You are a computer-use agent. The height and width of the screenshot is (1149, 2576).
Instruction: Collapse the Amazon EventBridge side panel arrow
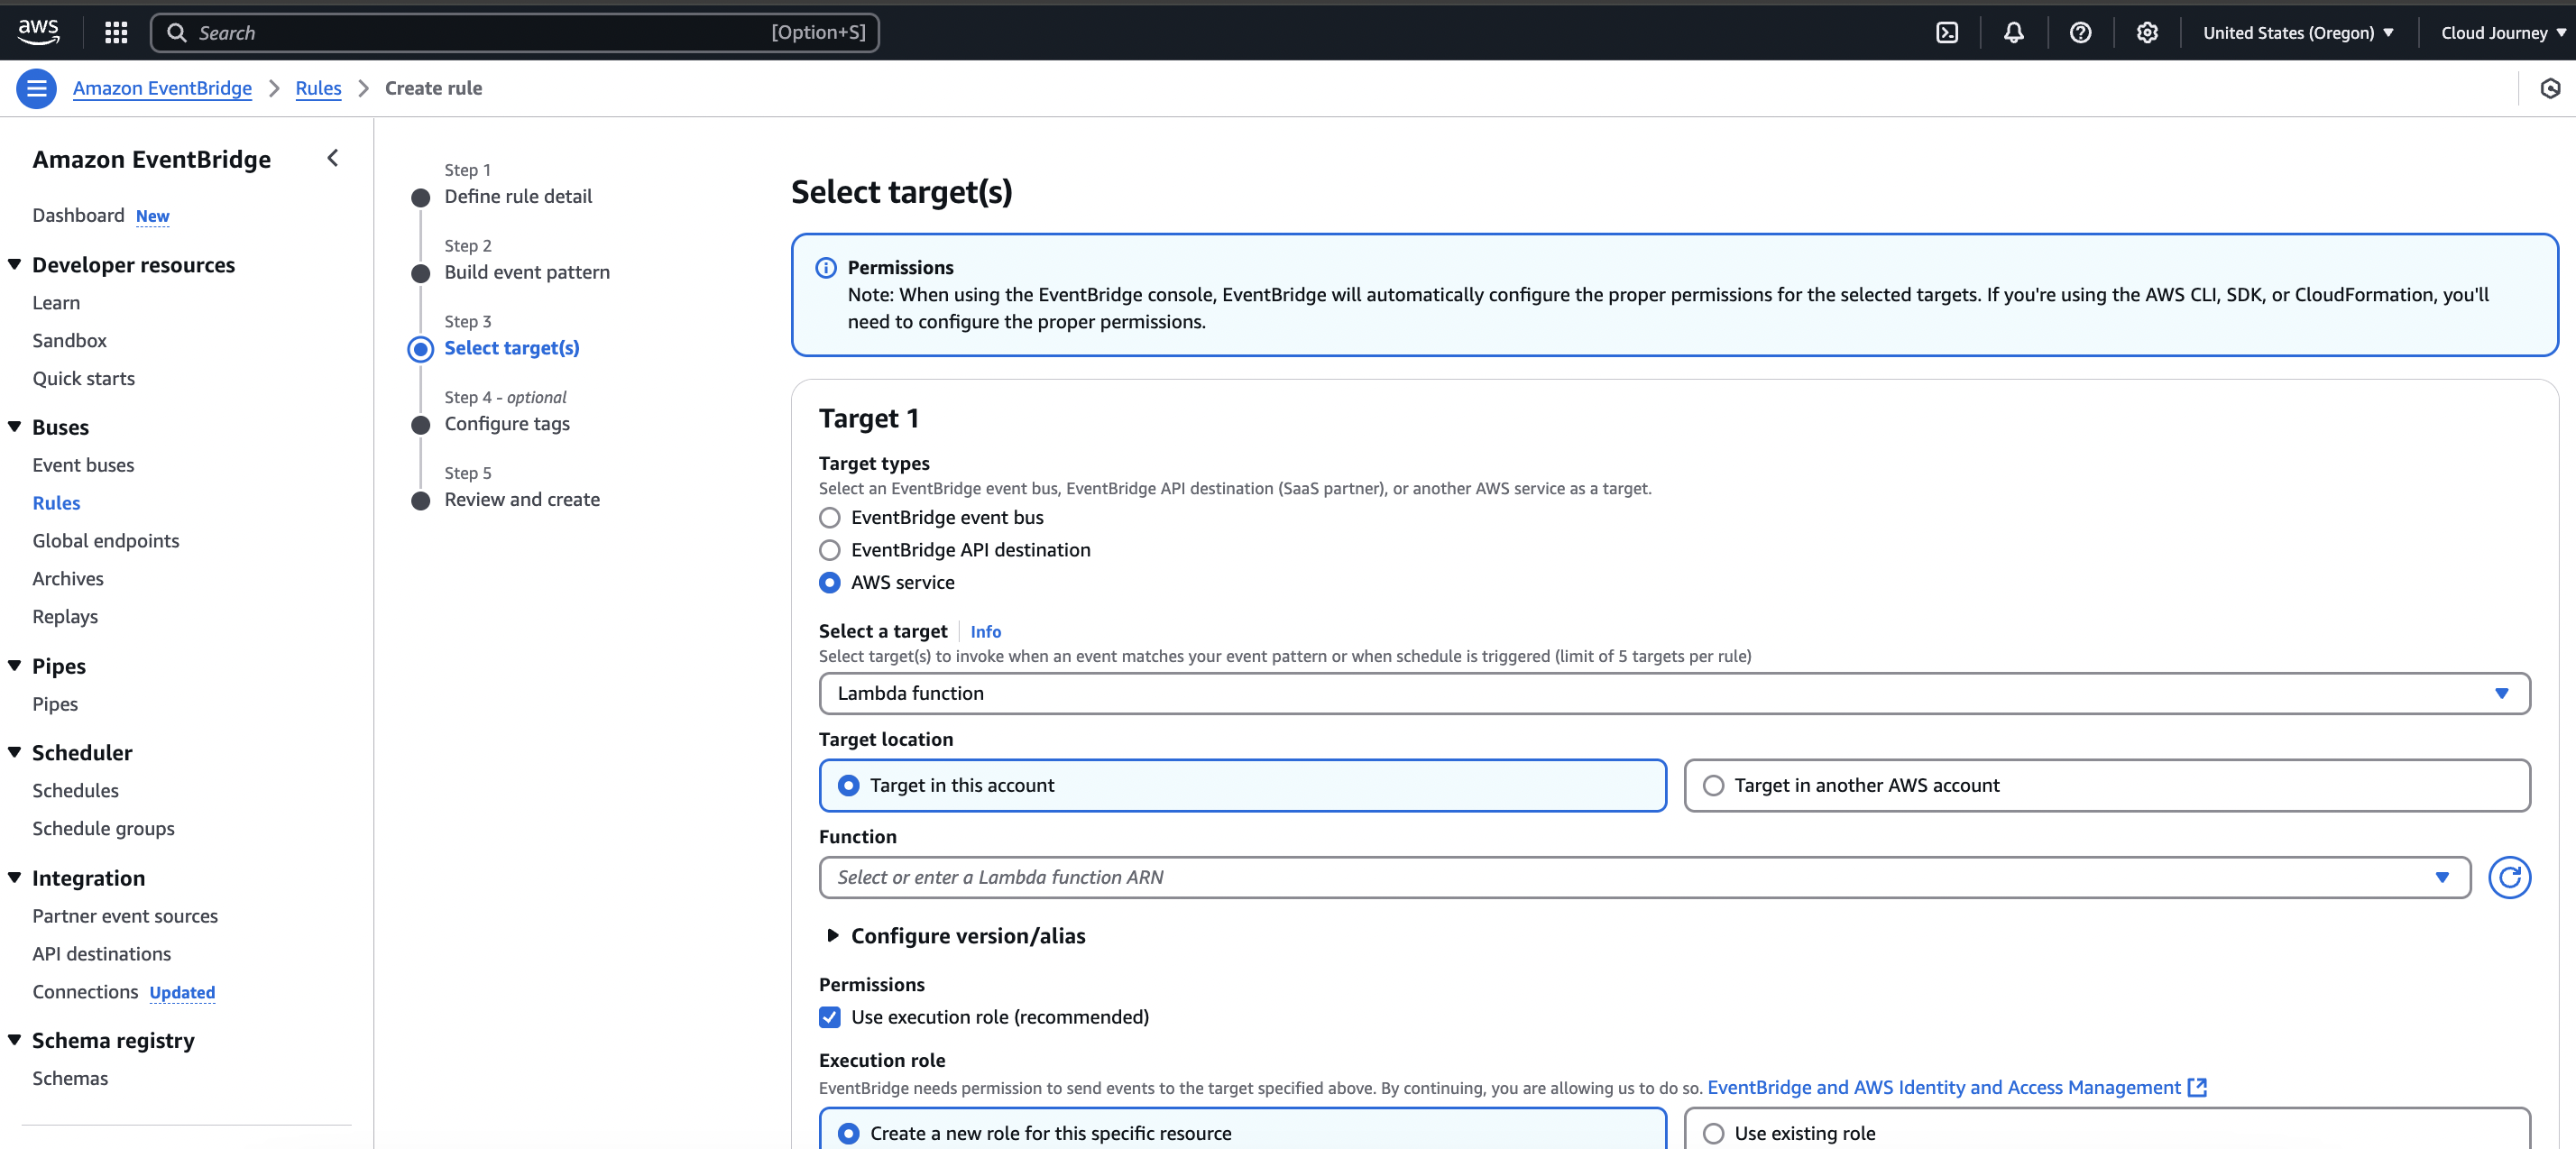click(x=333, y=158)
